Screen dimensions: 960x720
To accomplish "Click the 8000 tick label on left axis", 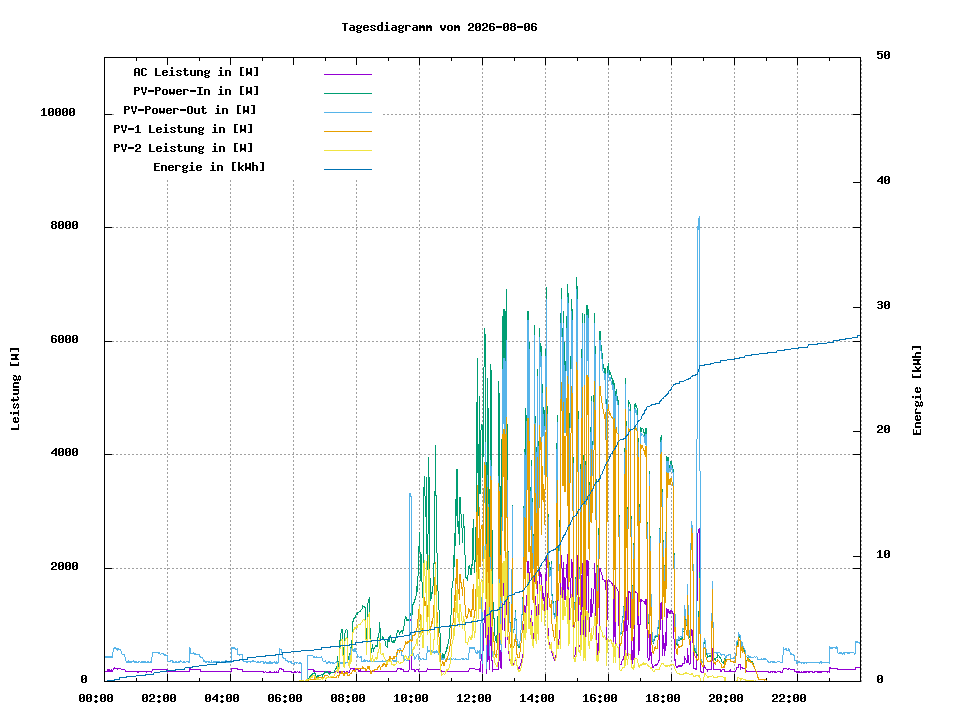I will [64, 225].
